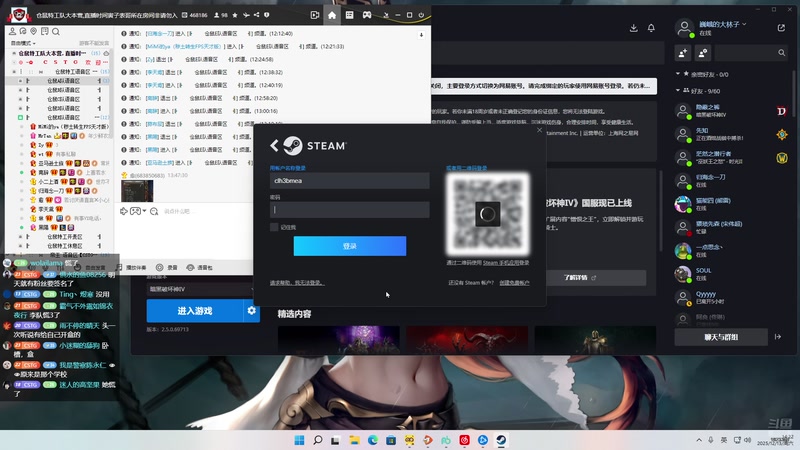Viewport: 800px width, 450px height.
Task: Click the World of Warcraft icon in the friends list
Action: [x=782, y=158]
